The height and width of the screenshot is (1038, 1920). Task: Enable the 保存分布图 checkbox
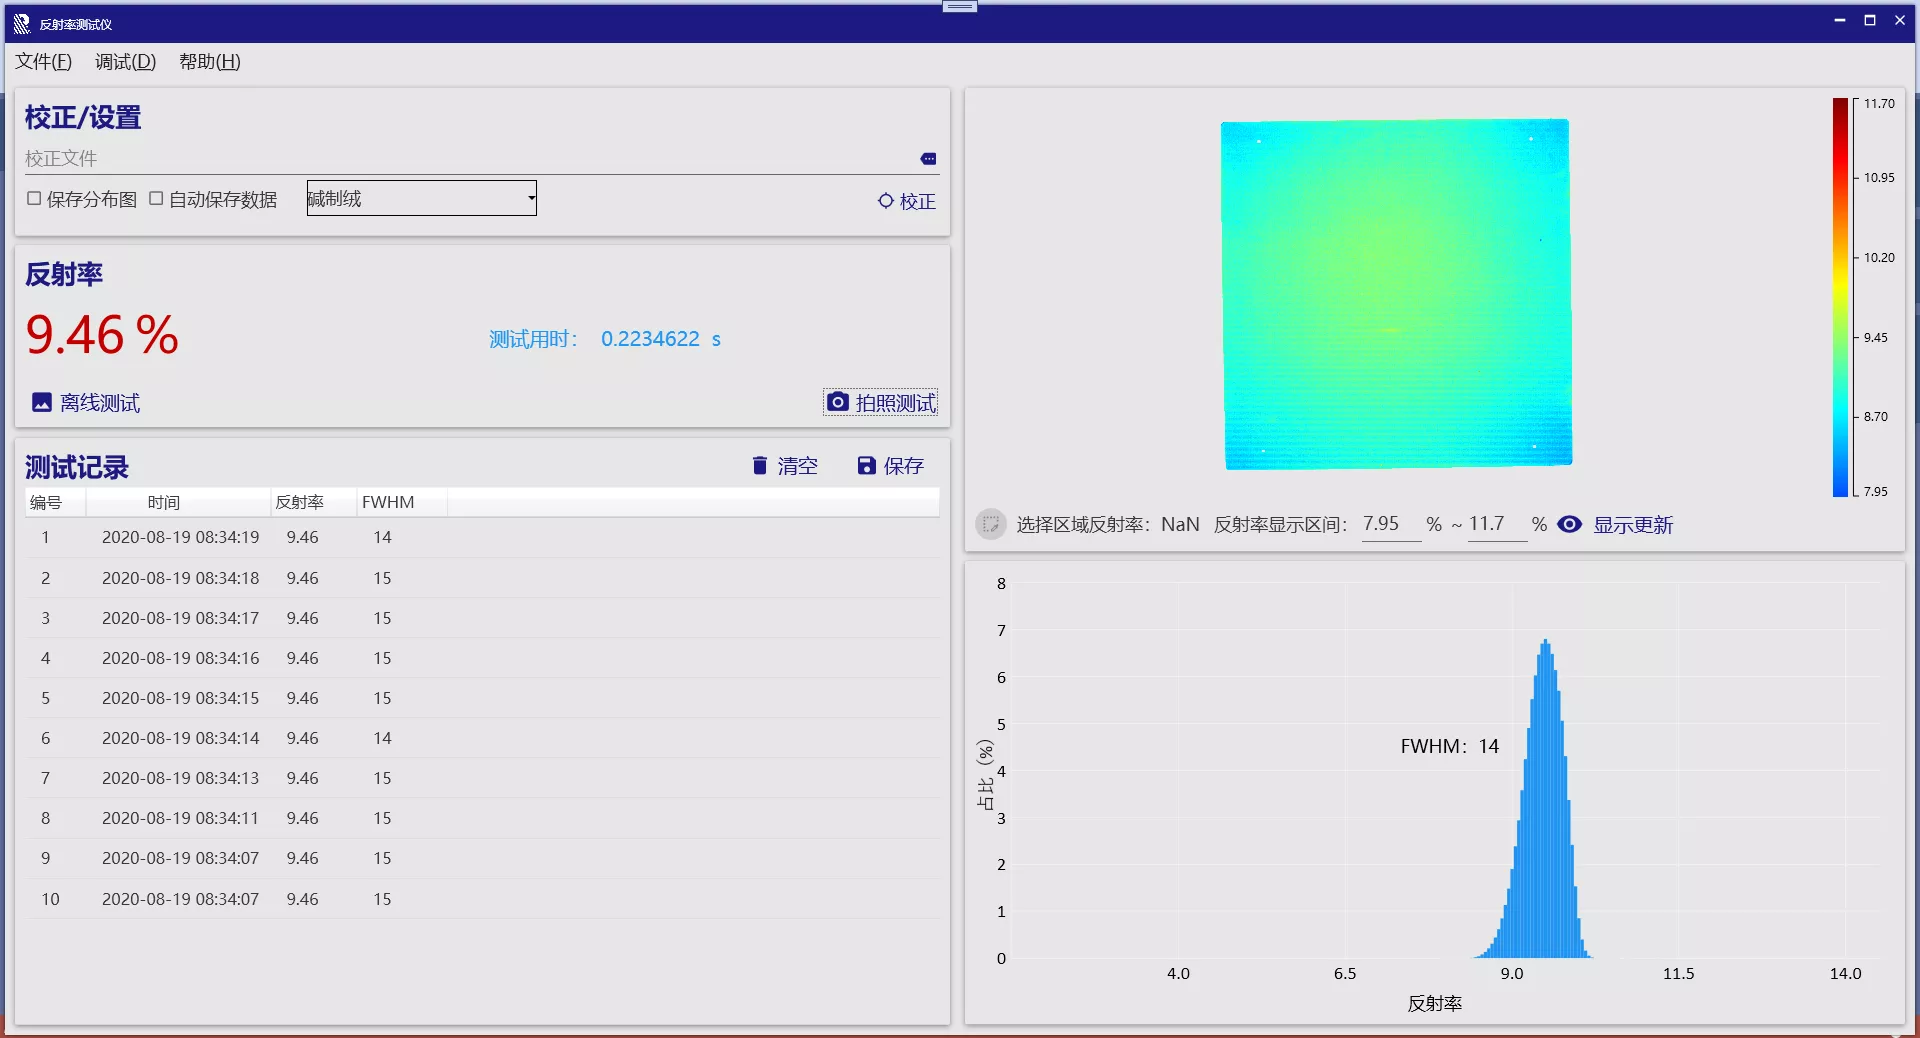click(x=34, y=198)
